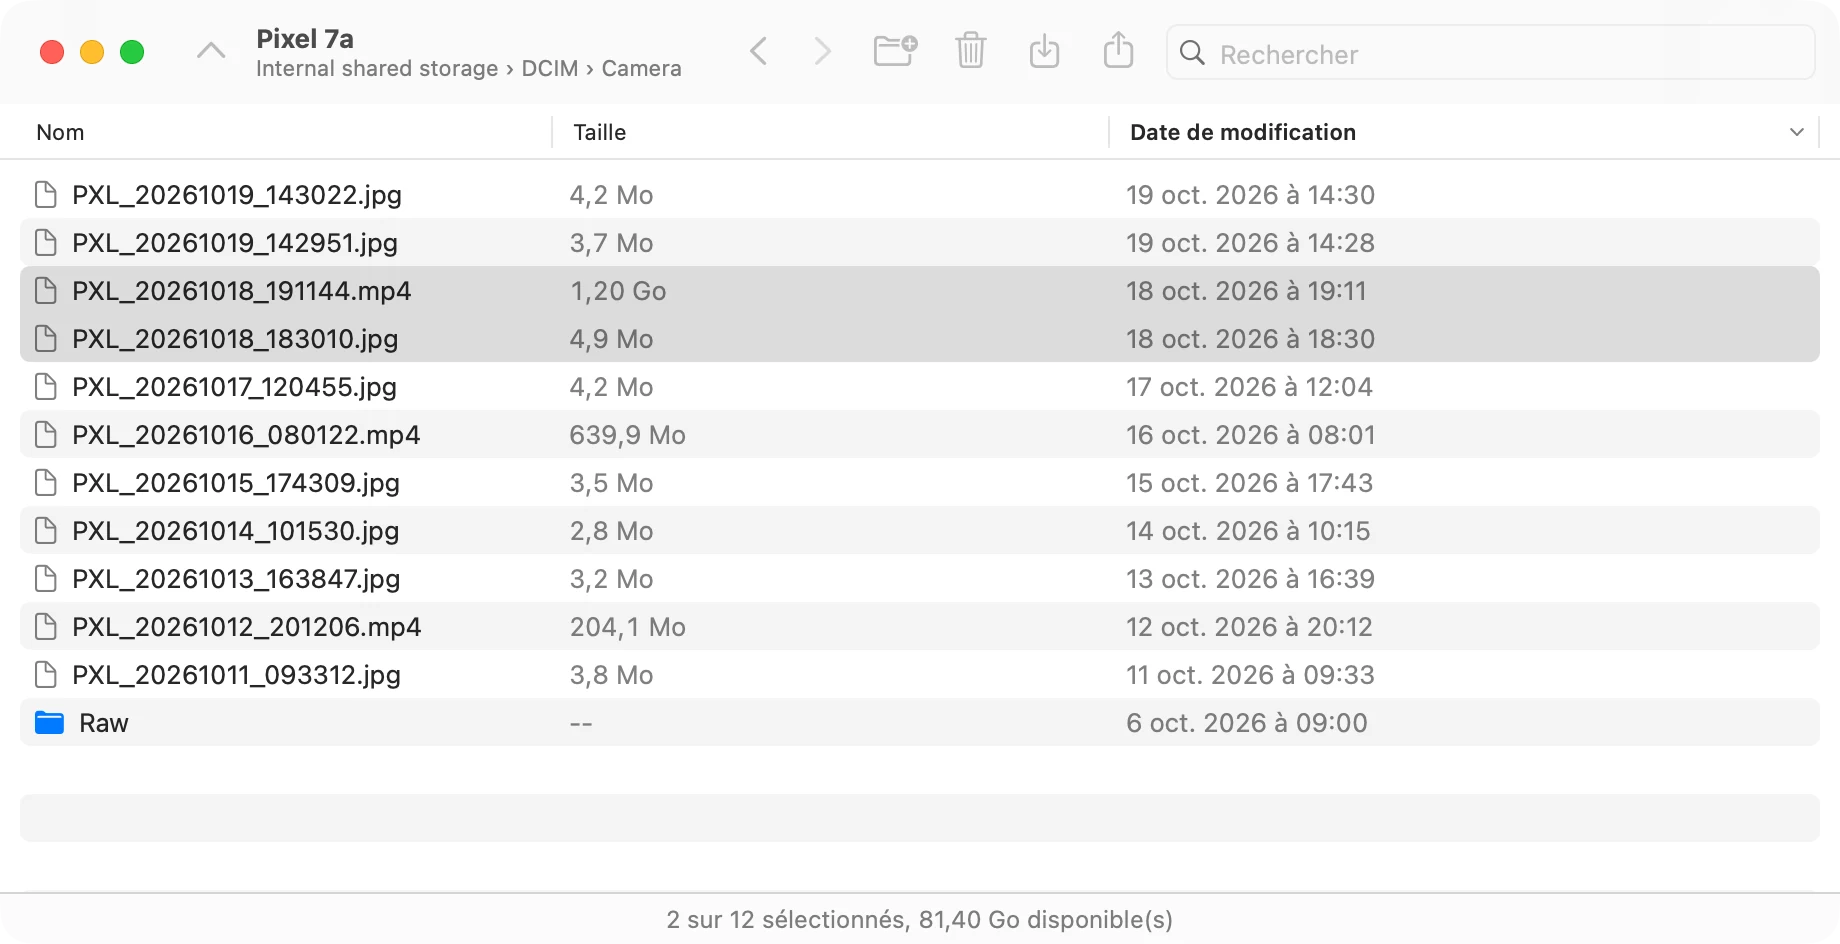Click the new folder icon in toolbar
Viewport: 1840px width, 944px height.
895,50
